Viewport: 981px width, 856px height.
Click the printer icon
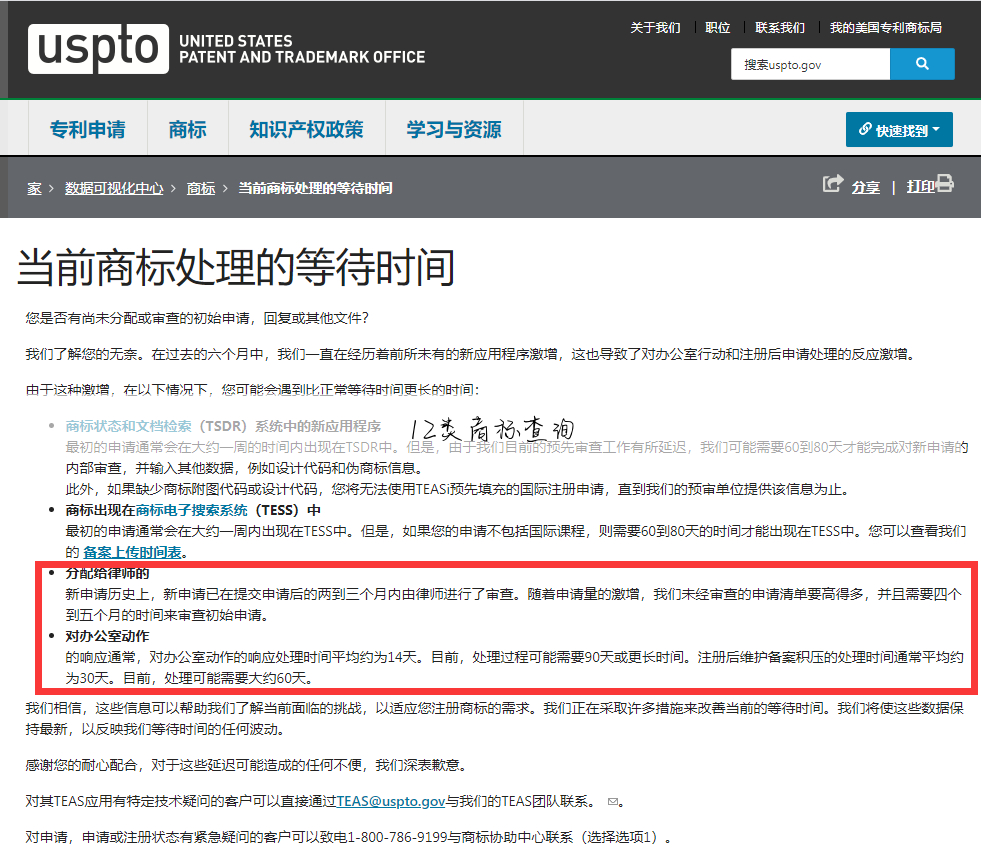pyautogui.click(x=944, y=184)
